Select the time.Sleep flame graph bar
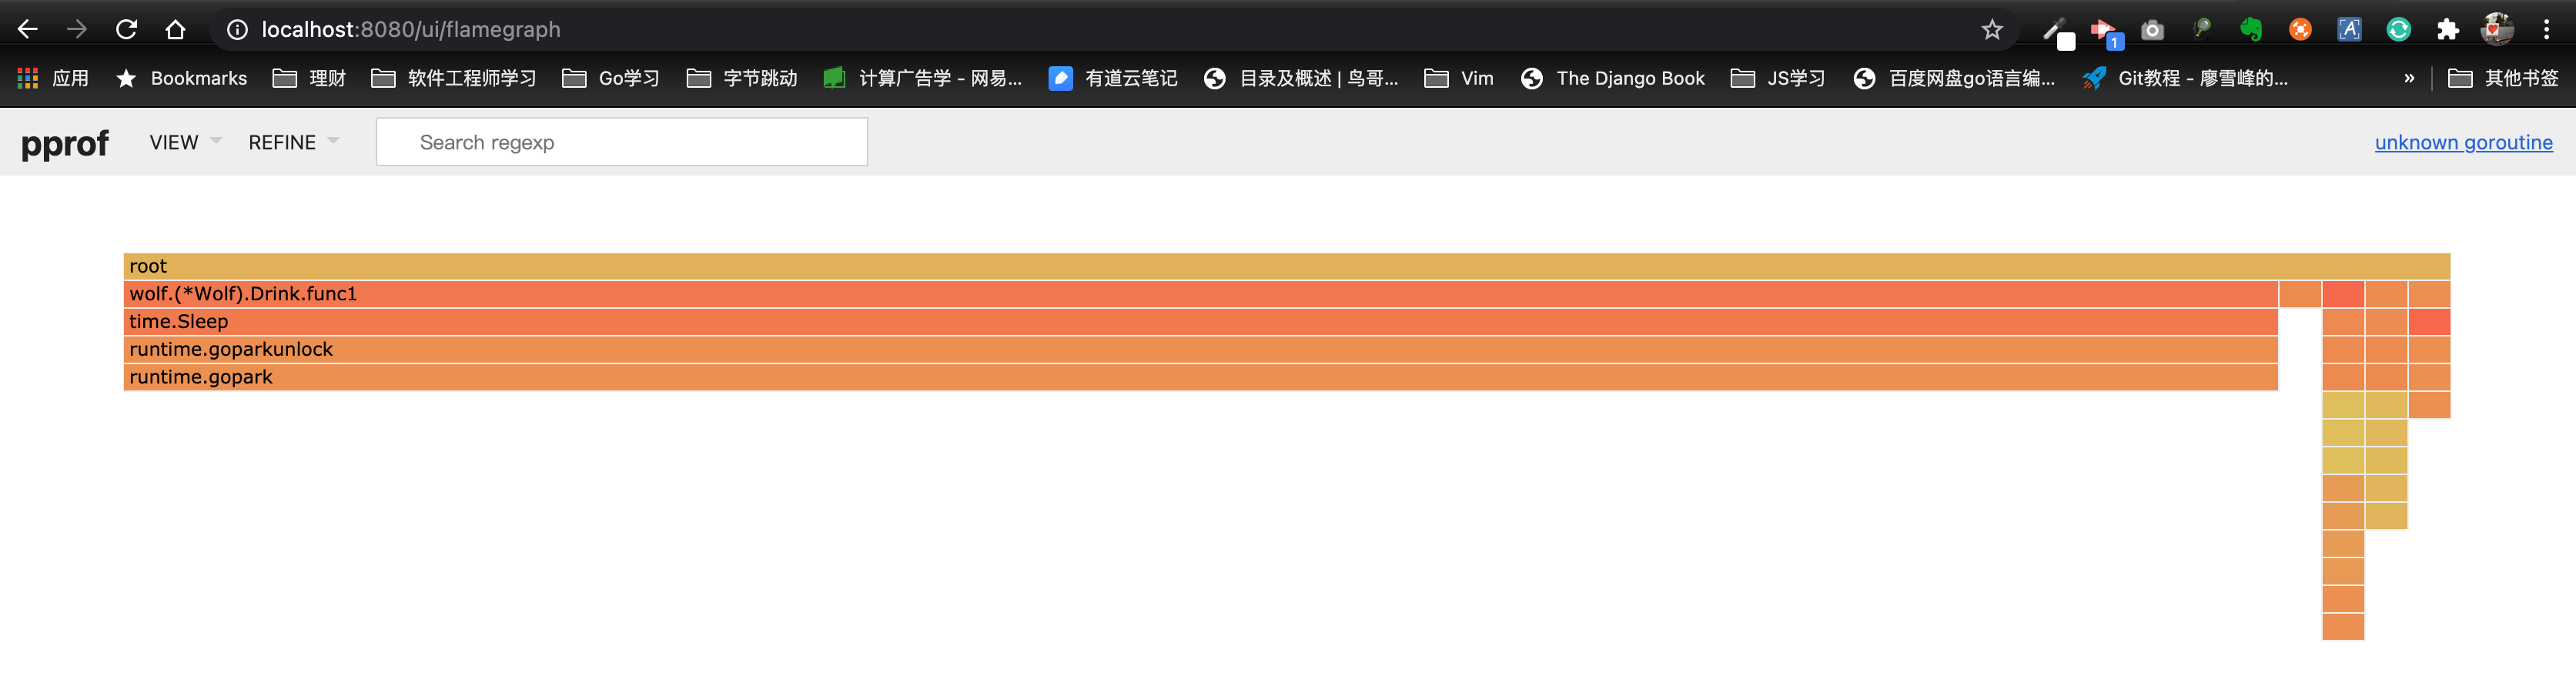 1200,321
